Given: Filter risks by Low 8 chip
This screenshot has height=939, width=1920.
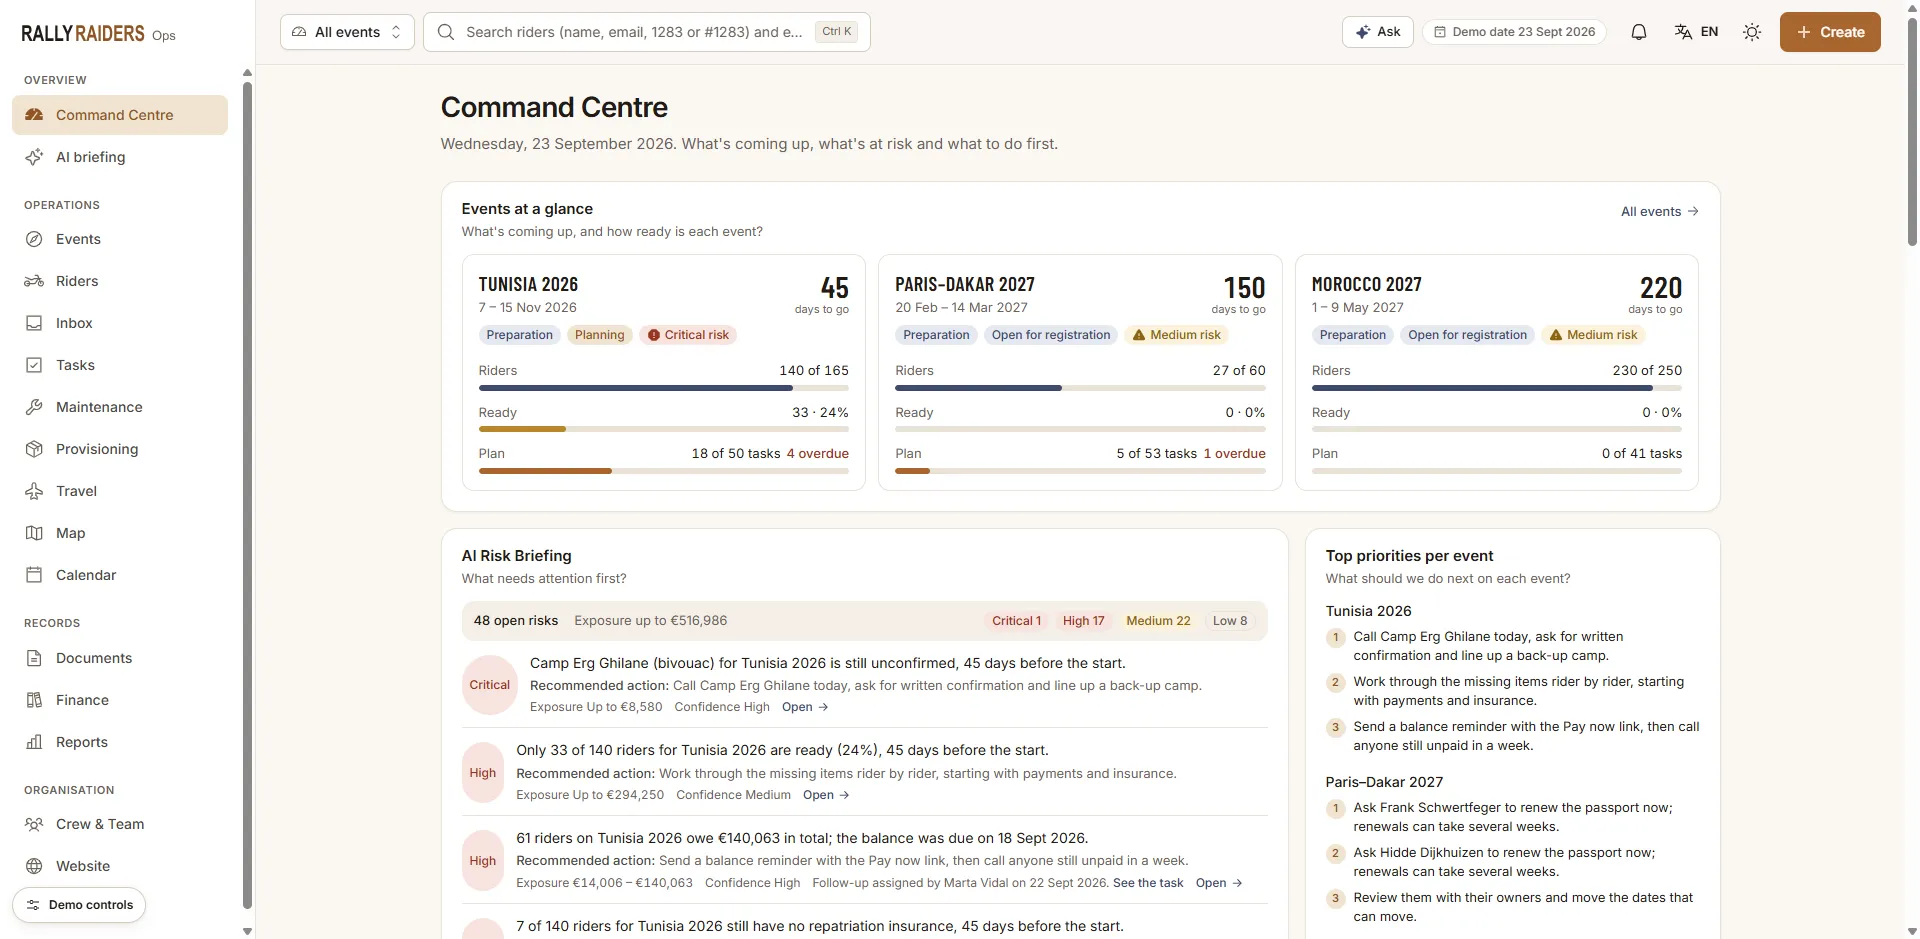Looking at the screenshot, I should pyautogui.click(x=1230, y=621).
